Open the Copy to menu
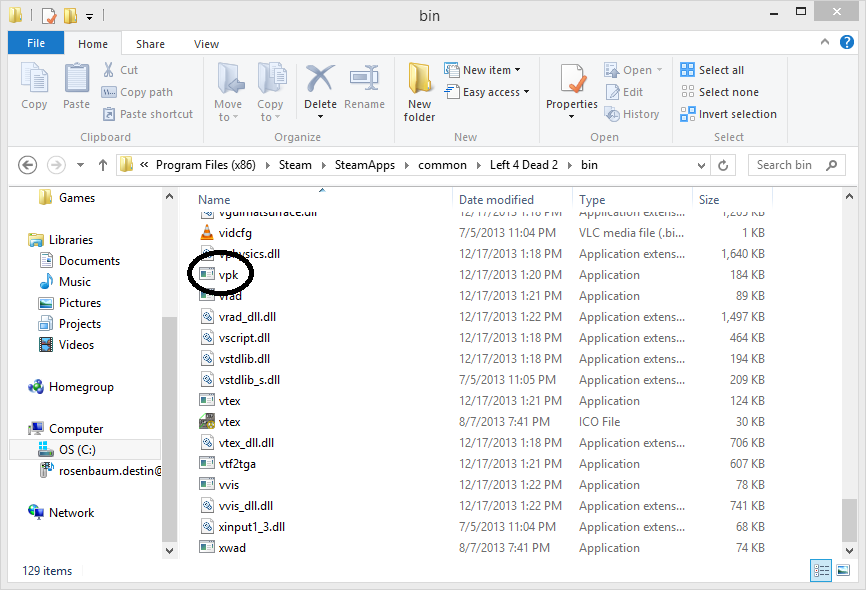866x590 pixels. 271,92
